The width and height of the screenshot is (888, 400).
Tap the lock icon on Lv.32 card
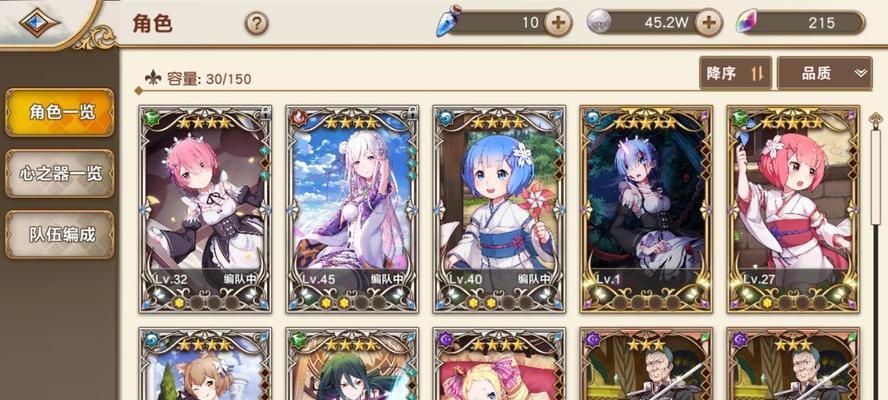point(265,113)
